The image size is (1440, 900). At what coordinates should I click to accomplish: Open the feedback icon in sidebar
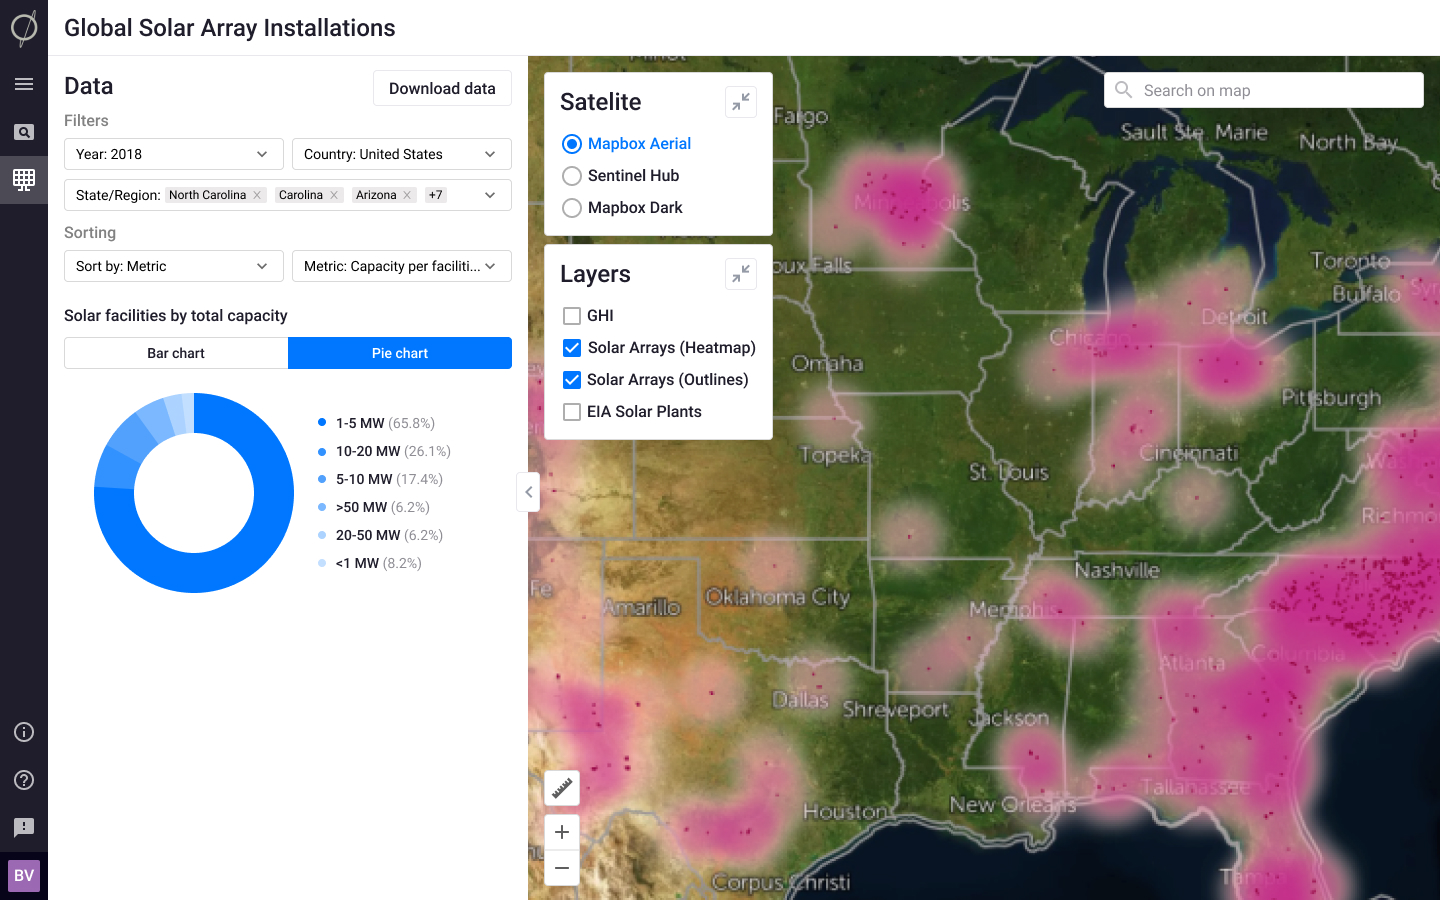[24, 828]
